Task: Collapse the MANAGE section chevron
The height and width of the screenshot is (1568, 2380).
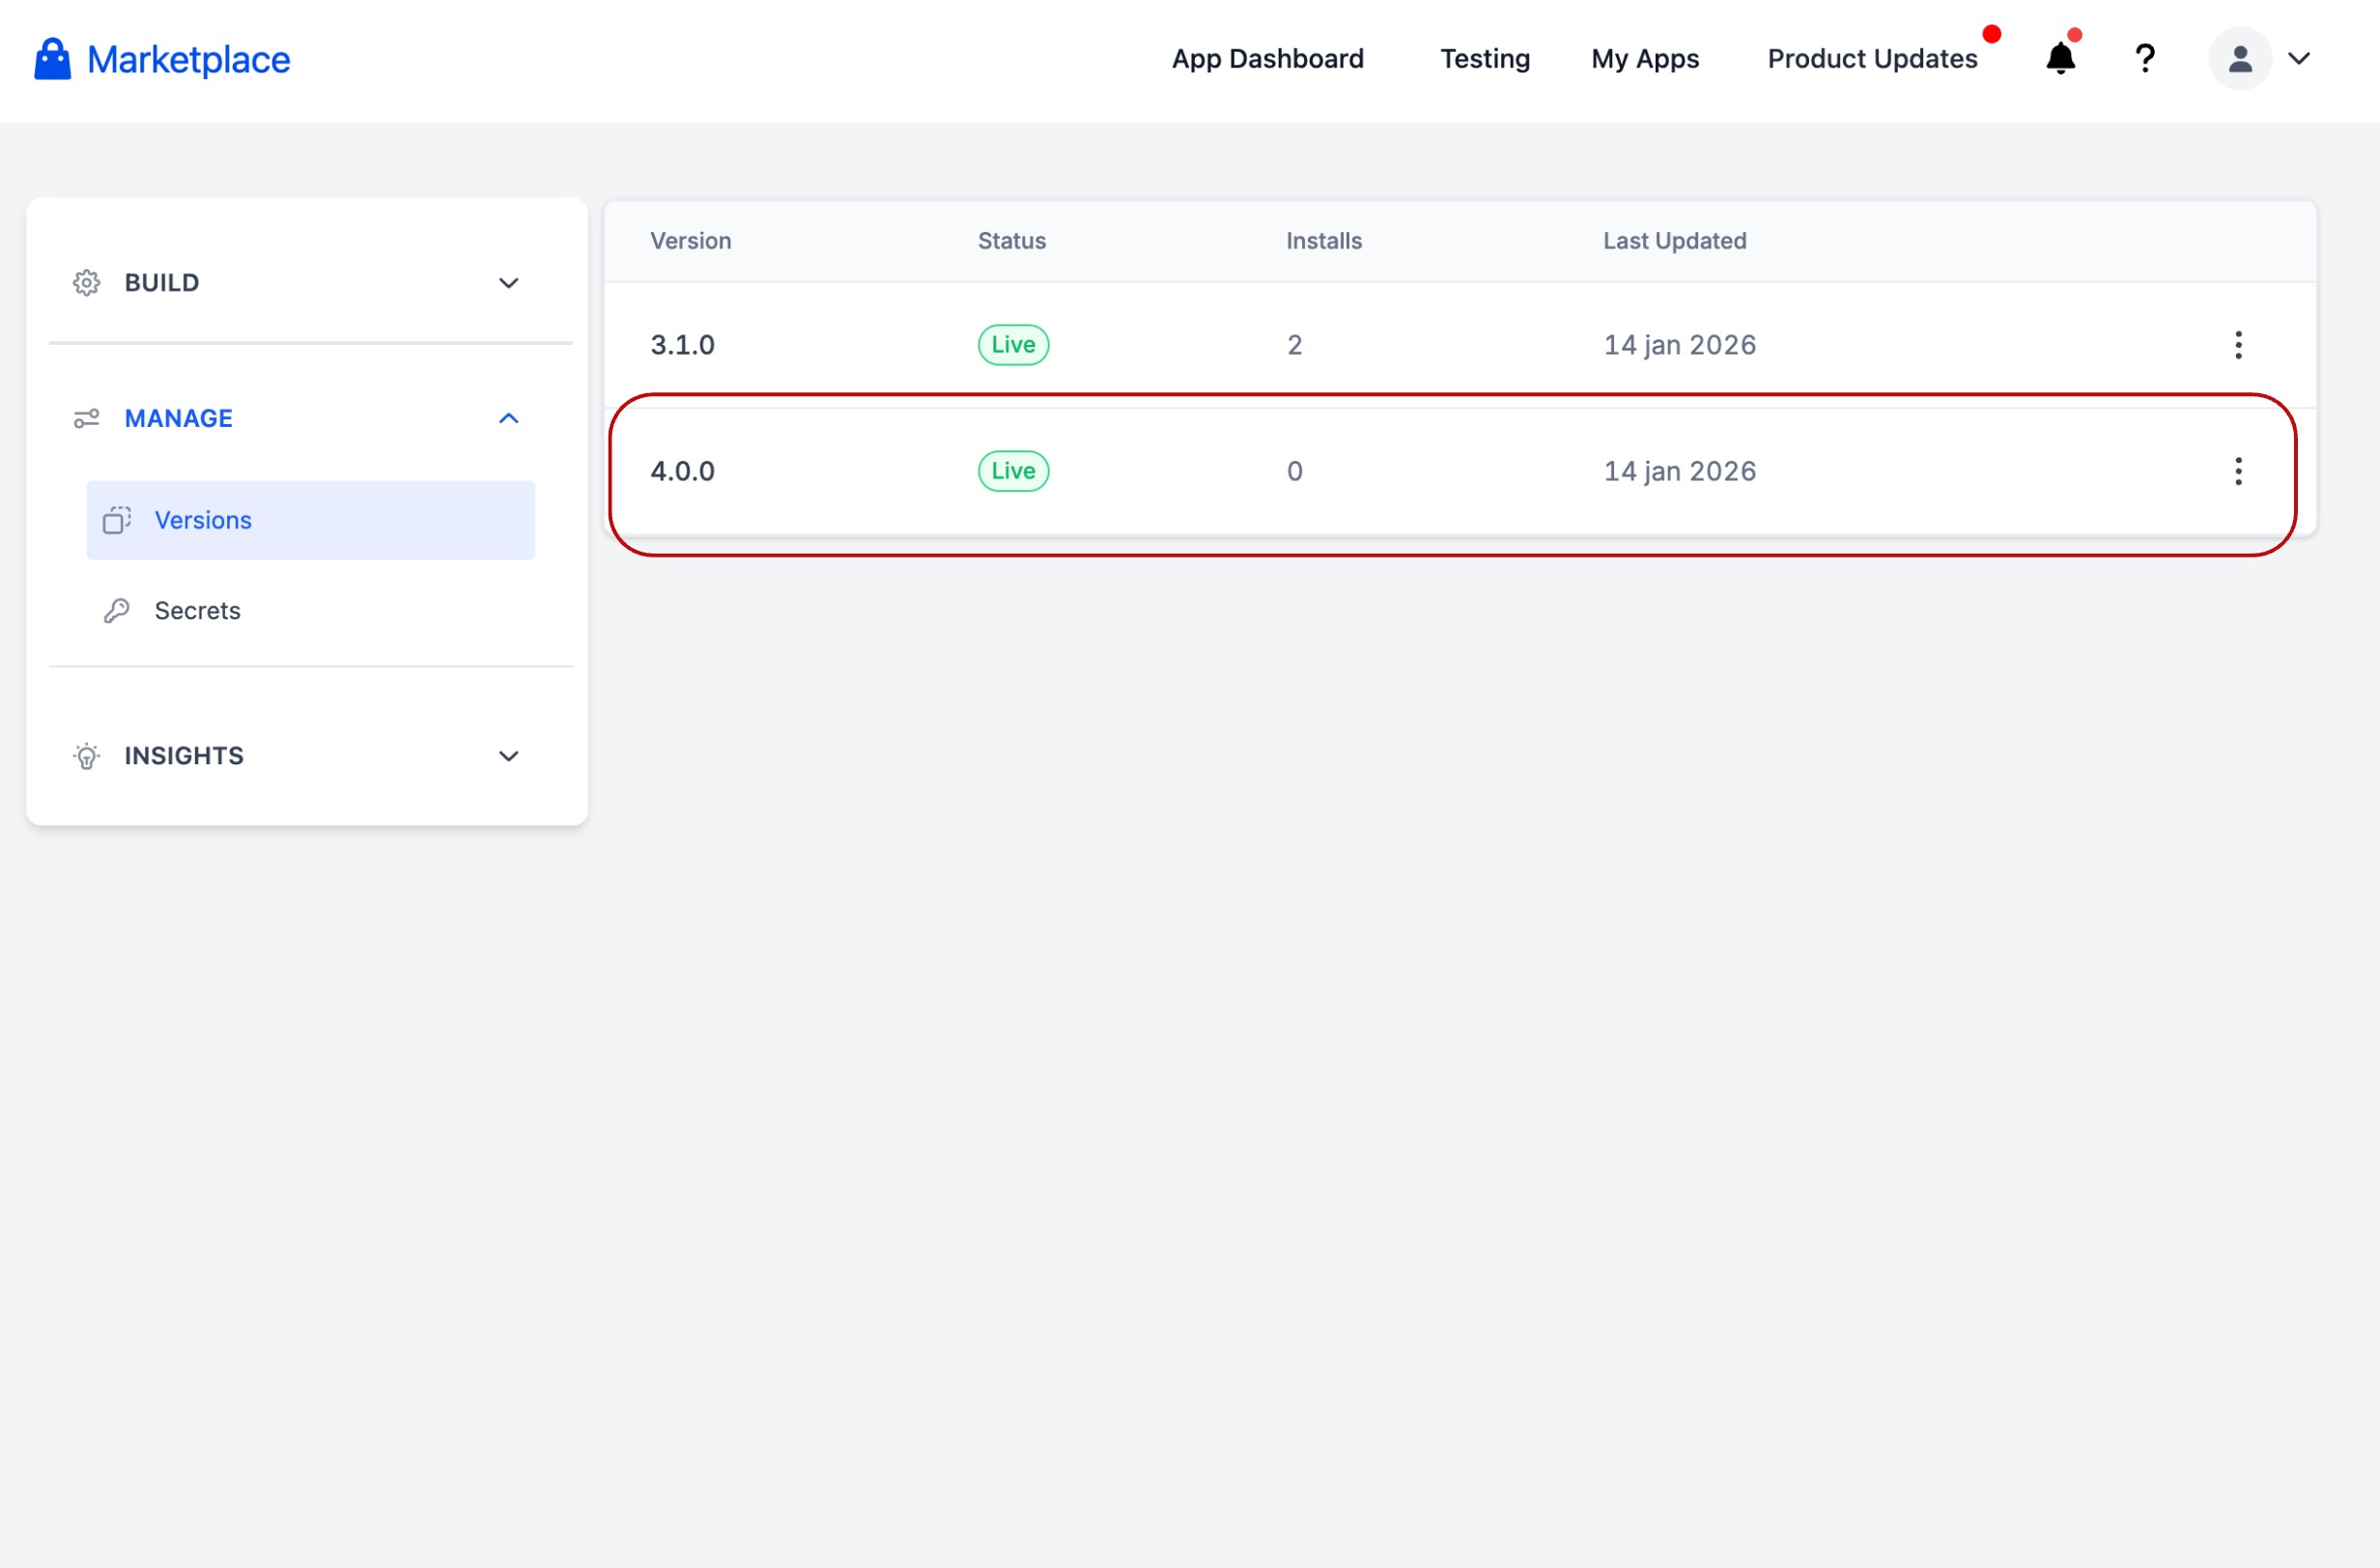Action: (508, 418)
